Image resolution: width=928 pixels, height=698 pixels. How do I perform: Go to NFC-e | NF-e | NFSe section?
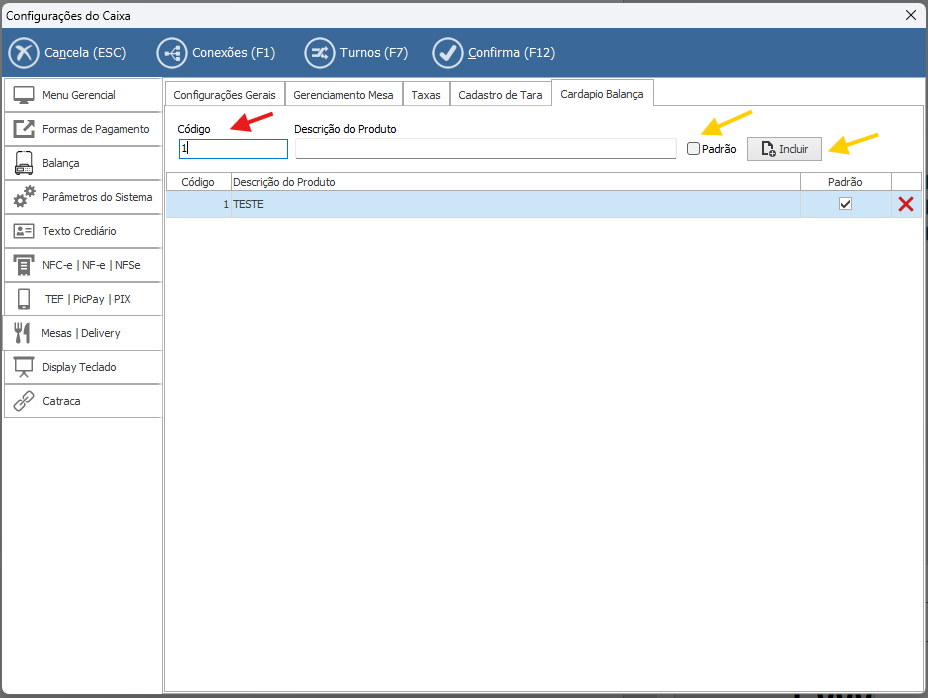[x=83, y=265]
